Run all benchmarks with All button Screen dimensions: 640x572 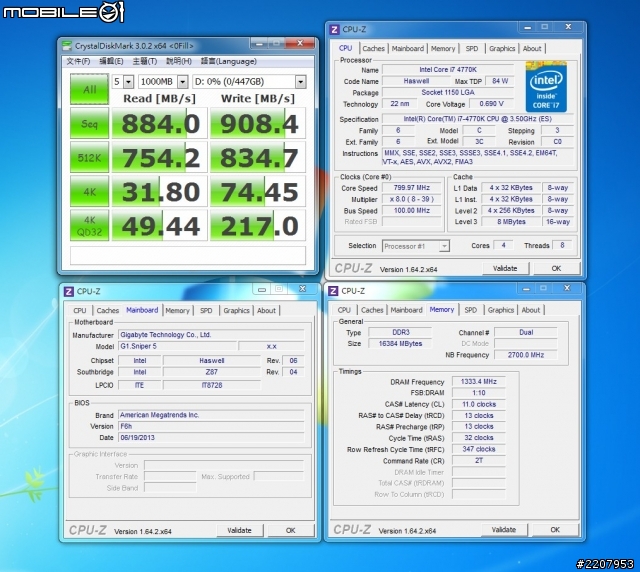click(89, 89)
